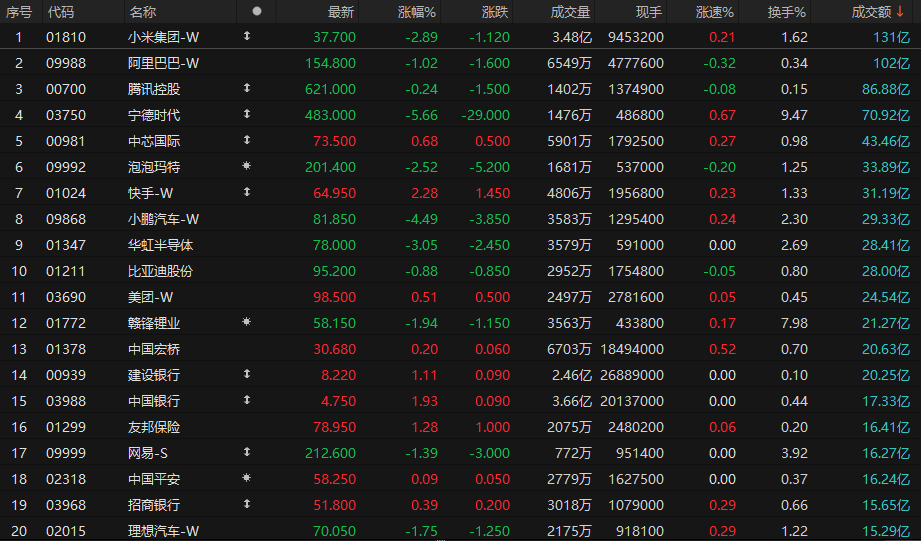
Task: Select stock name 比亚迪股份
Action: [160, 271]
